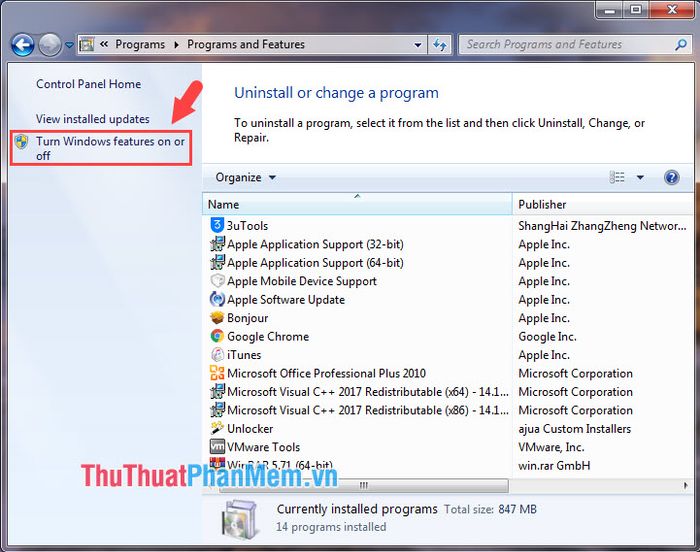Refresh the address bar location

(440, 45)
